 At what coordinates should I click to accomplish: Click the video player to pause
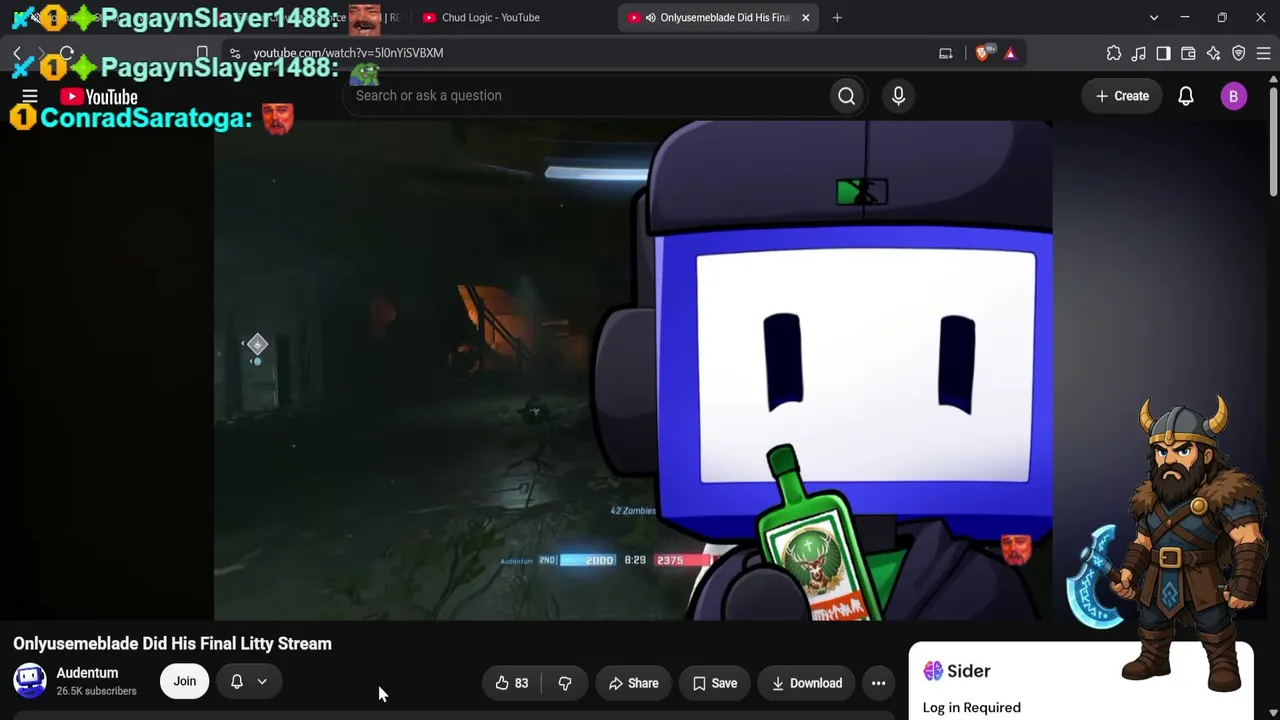click(632, 371)
